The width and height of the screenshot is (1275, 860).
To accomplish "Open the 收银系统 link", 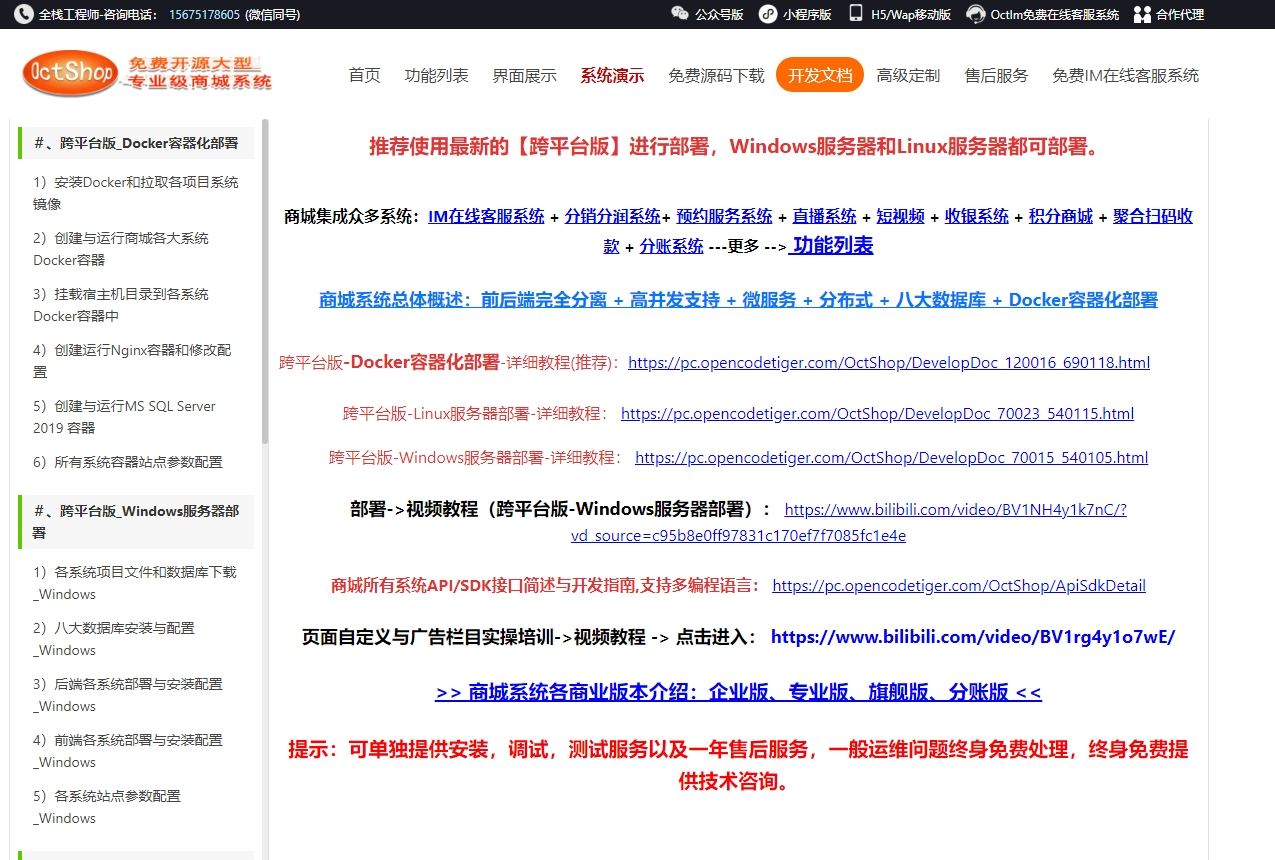I will point(977,216).
